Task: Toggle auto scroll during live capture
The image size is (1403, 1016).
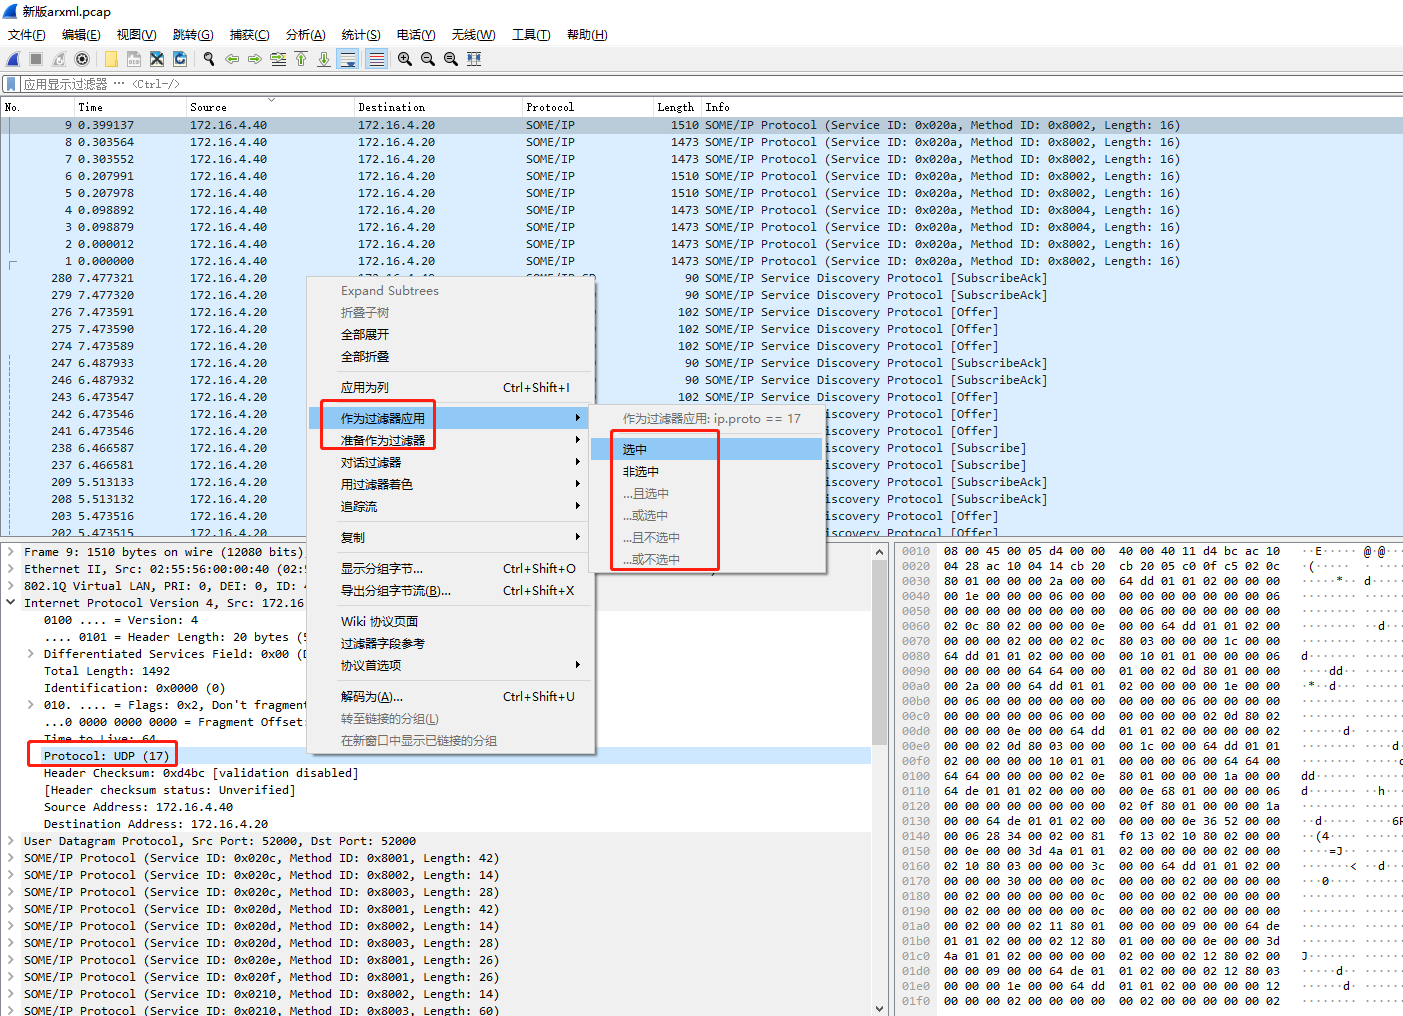Action: 348,59
